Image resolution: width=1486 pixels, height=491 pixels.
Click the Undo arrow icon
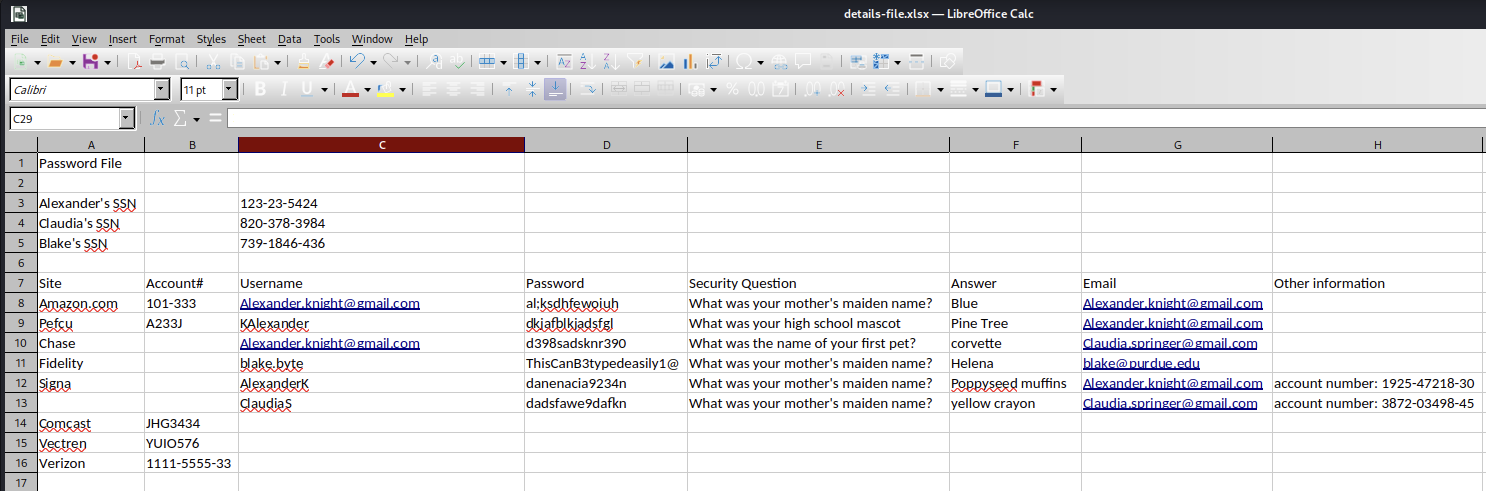pyautogui.click(x=357, y=62)
